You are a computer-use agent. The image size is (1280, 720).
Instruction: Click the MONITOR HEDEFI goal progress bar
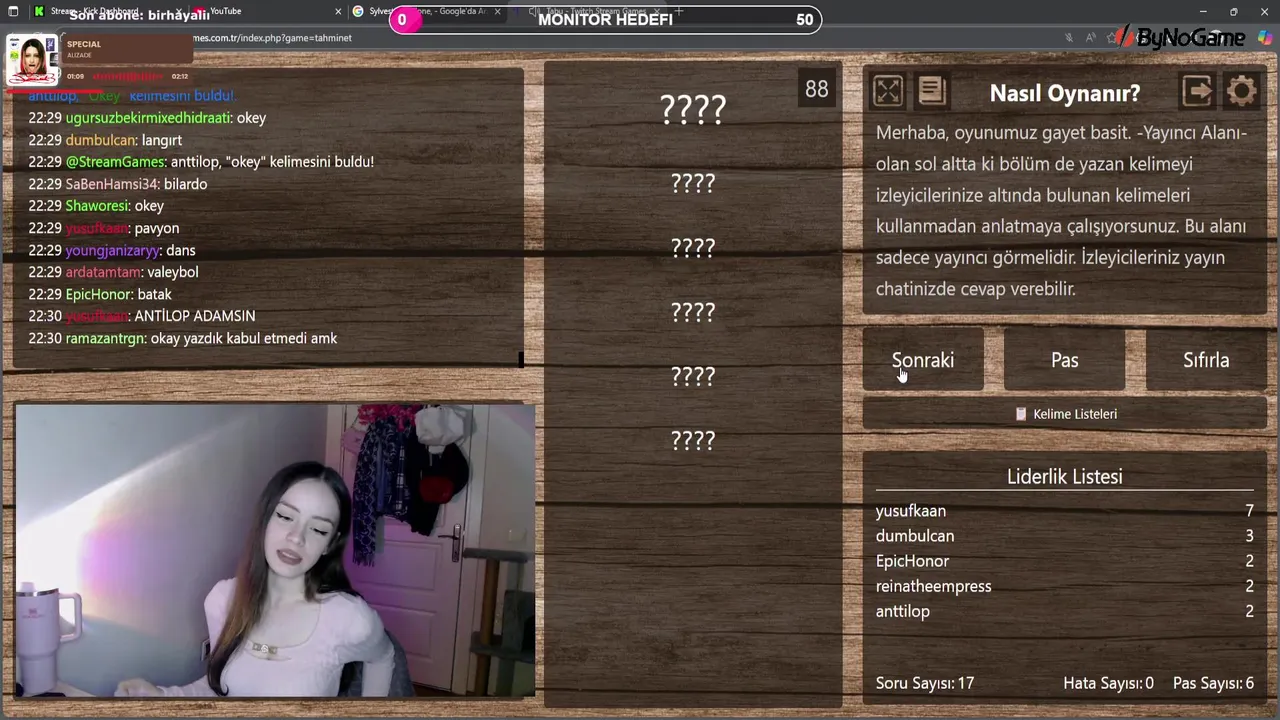605,19
